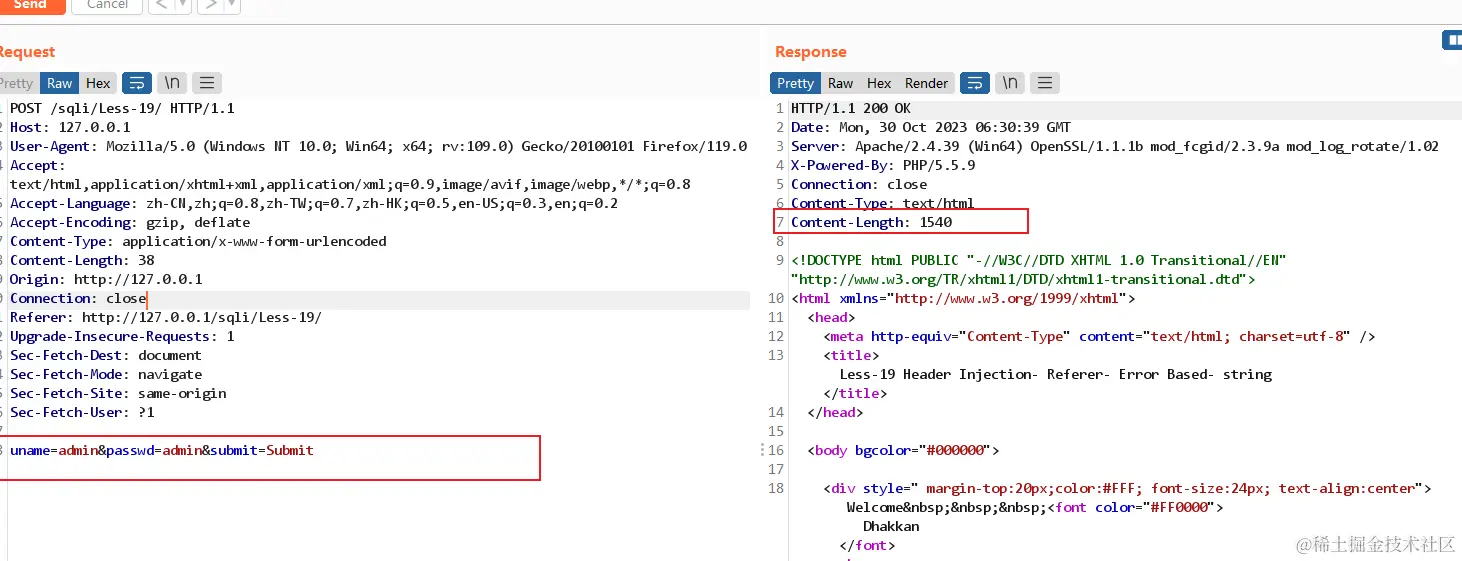Click the Welcome font color line
This screenshot has width=1462, height=561.
(x=1035, y=507)
